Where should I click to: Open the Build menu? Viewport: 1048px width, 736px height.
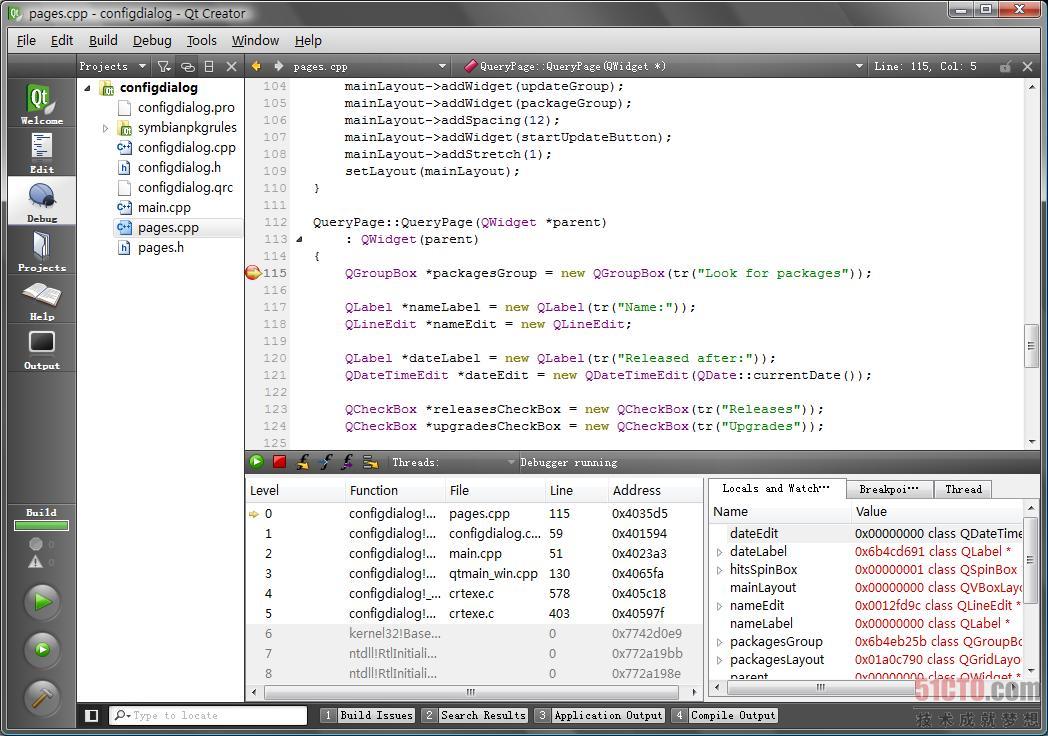point(103,41)
